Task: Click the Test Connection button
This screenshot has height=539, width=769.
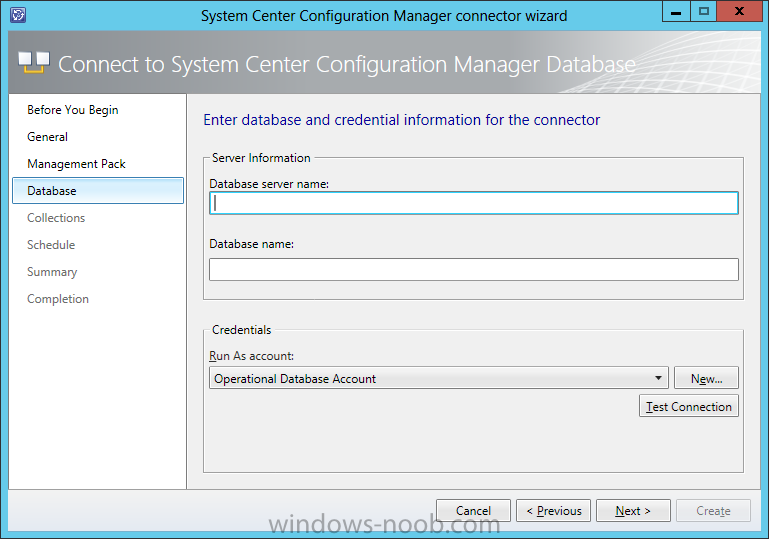Action: 689,406
